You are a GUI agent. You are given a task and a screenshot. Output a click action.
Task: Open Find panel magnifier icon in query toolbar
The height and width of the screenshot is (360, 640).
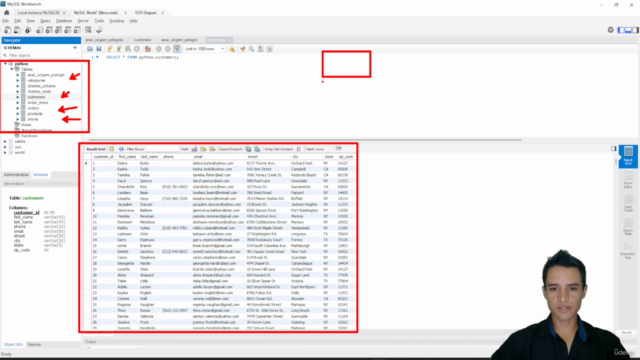(x=251, y=49)
